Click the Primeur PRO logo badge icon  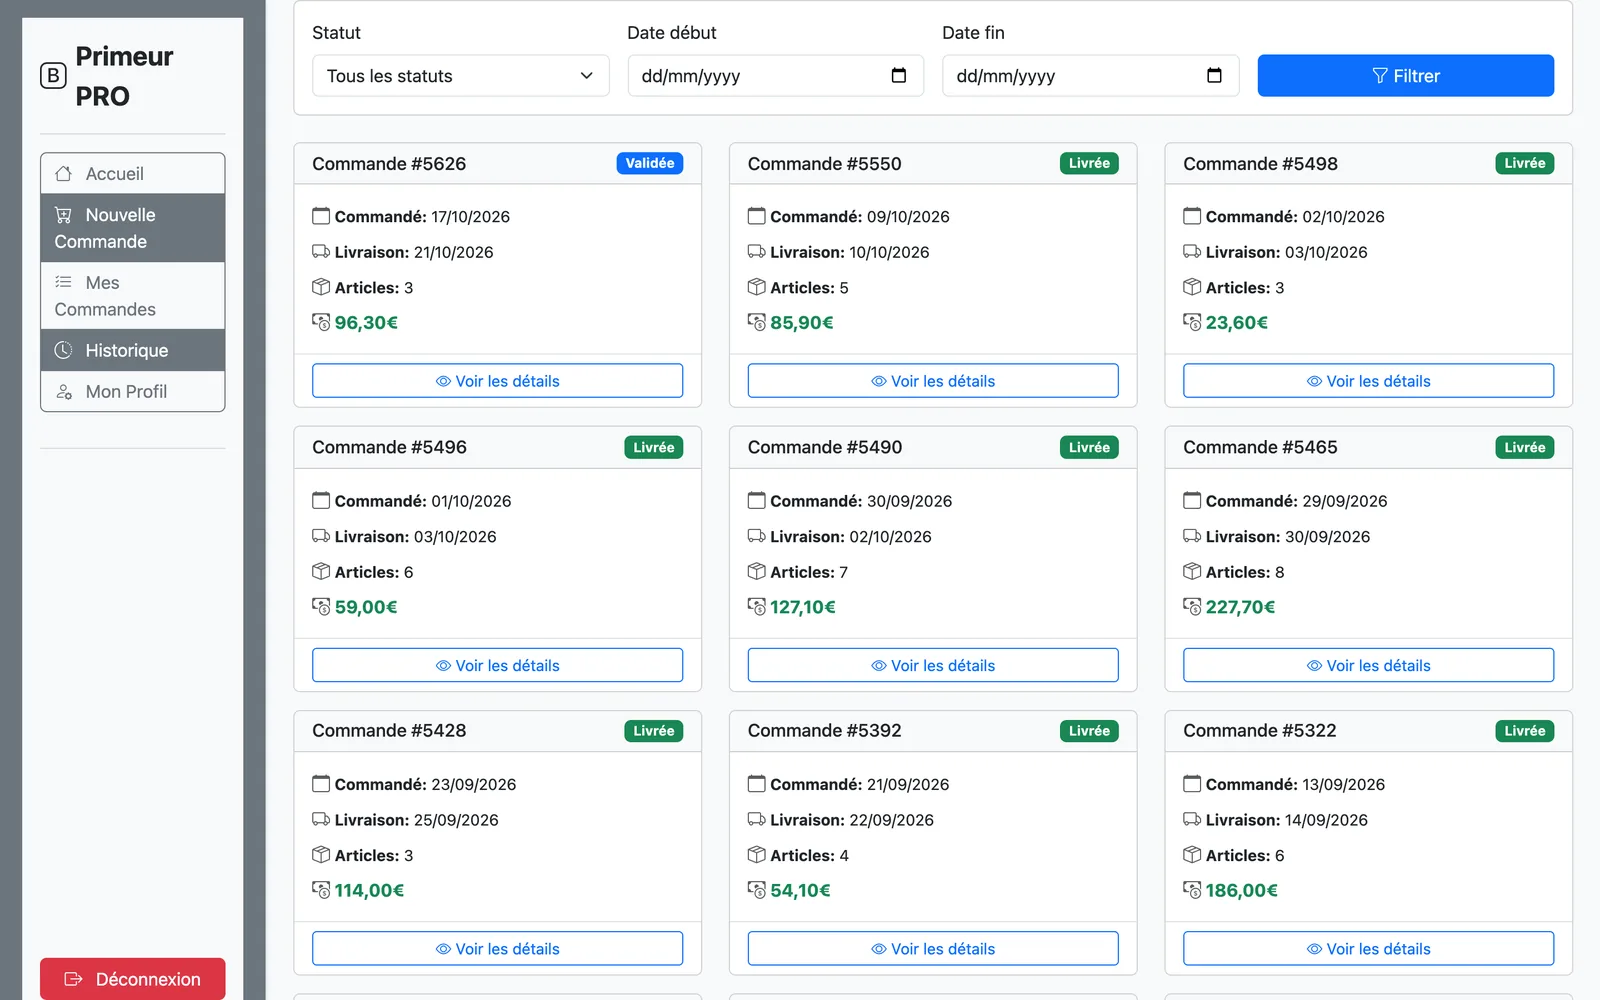[53, 76]
